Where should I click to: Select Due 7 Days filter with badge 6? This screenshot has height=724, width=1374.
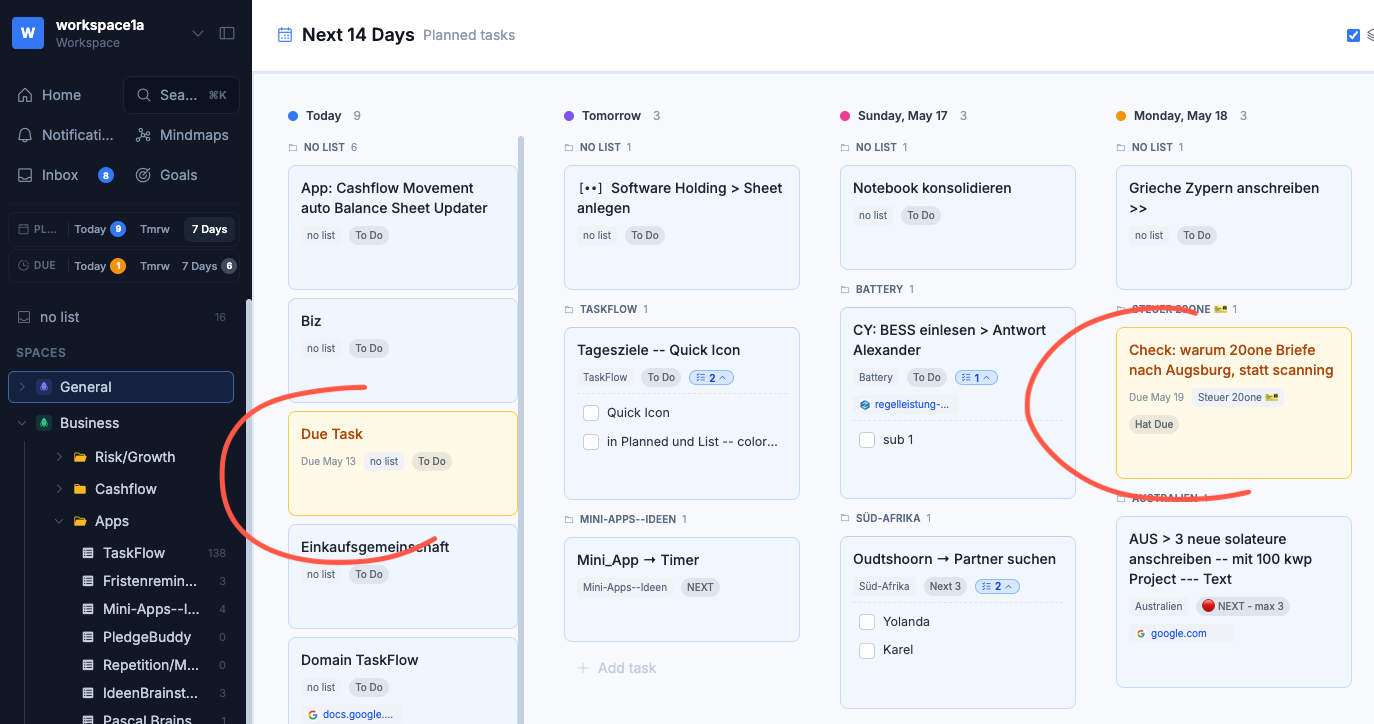(x=208, y=266)
